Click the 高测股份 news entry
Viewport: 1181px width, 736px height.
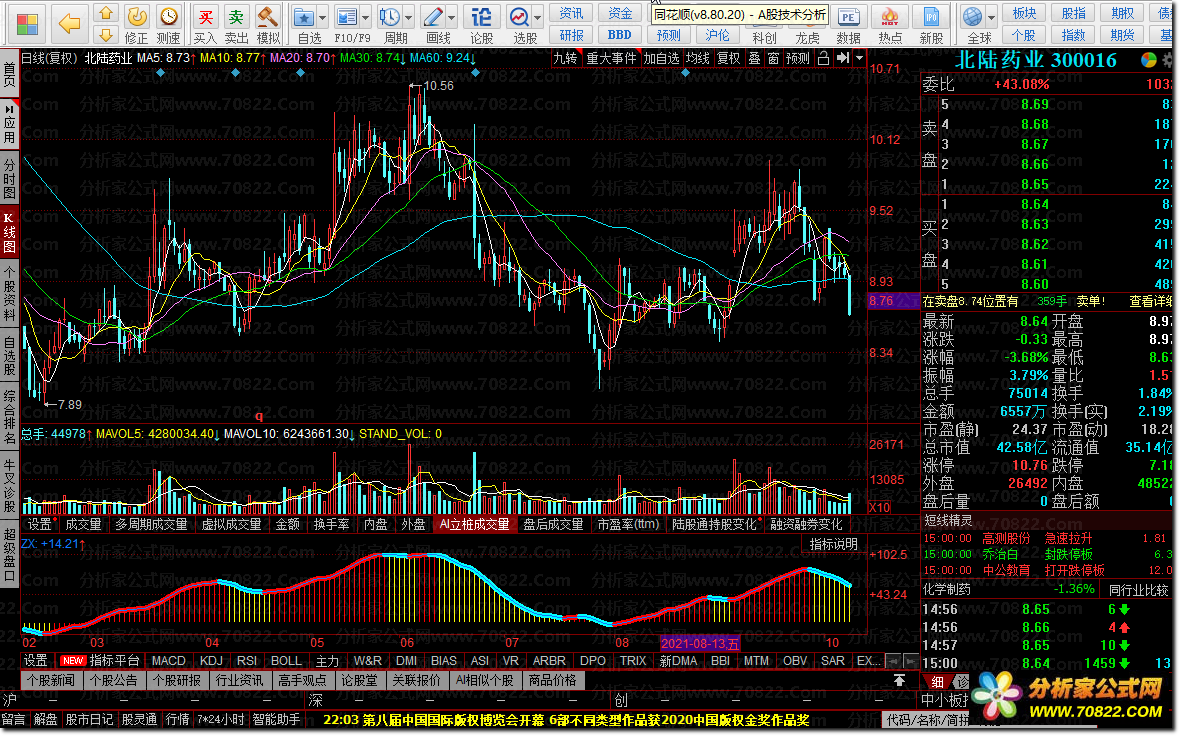(x=1006, y=539)
